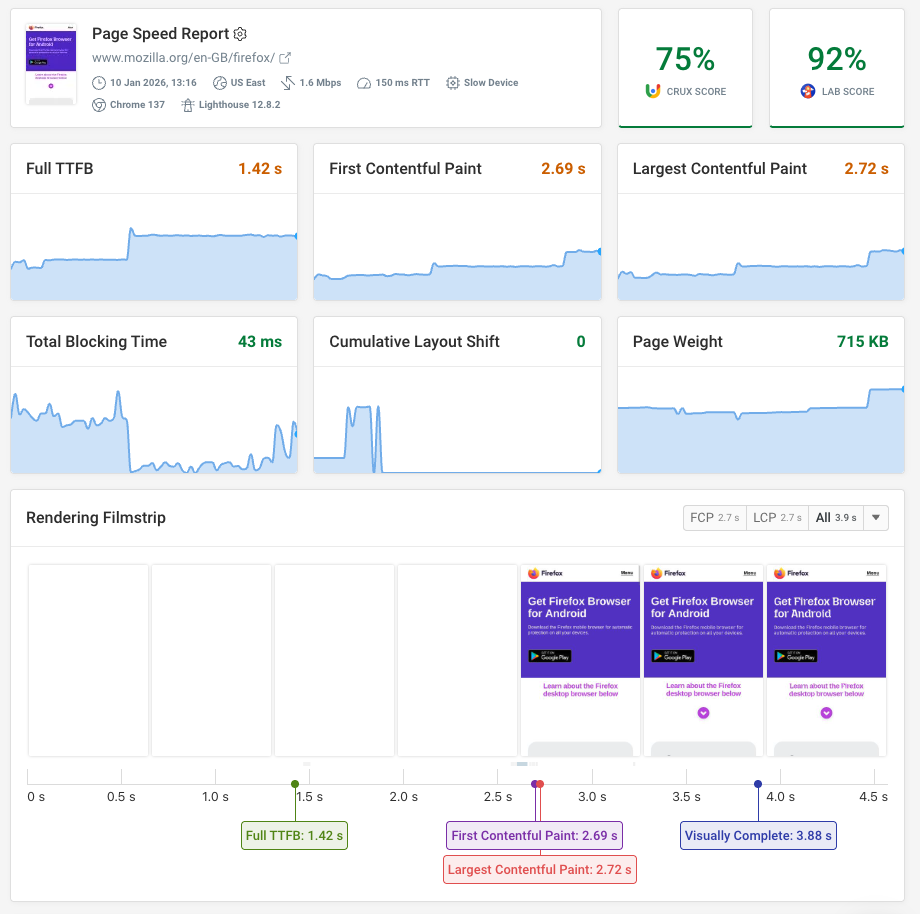Open the Page Speed Report settings gear
The image size is (920, 914).
coord(239,34)
